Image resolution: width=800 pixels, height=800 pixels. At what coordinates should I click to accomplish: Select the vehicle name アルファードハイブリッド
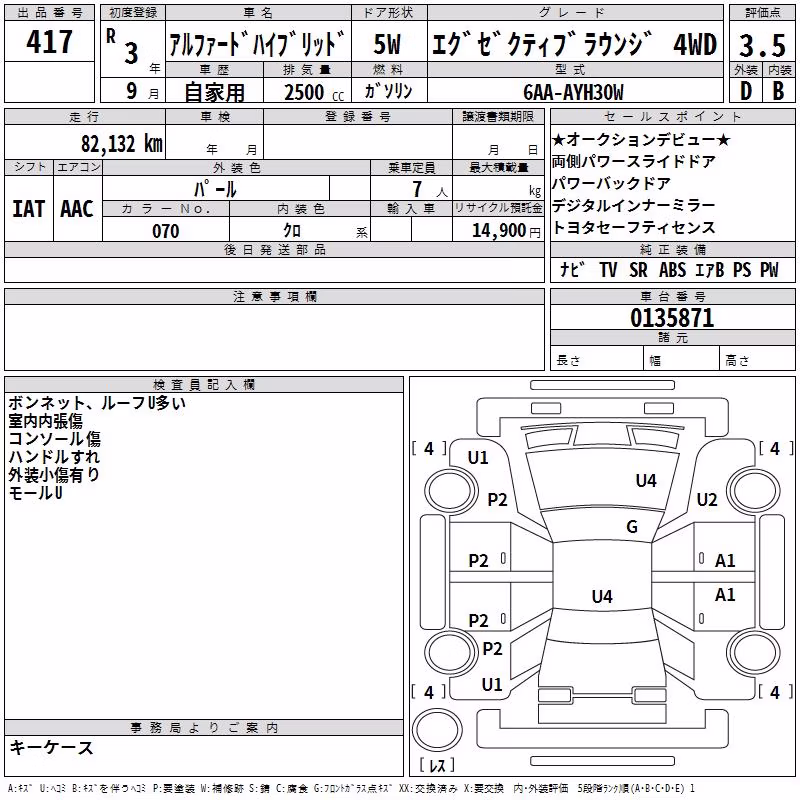(x=257, y=44)
